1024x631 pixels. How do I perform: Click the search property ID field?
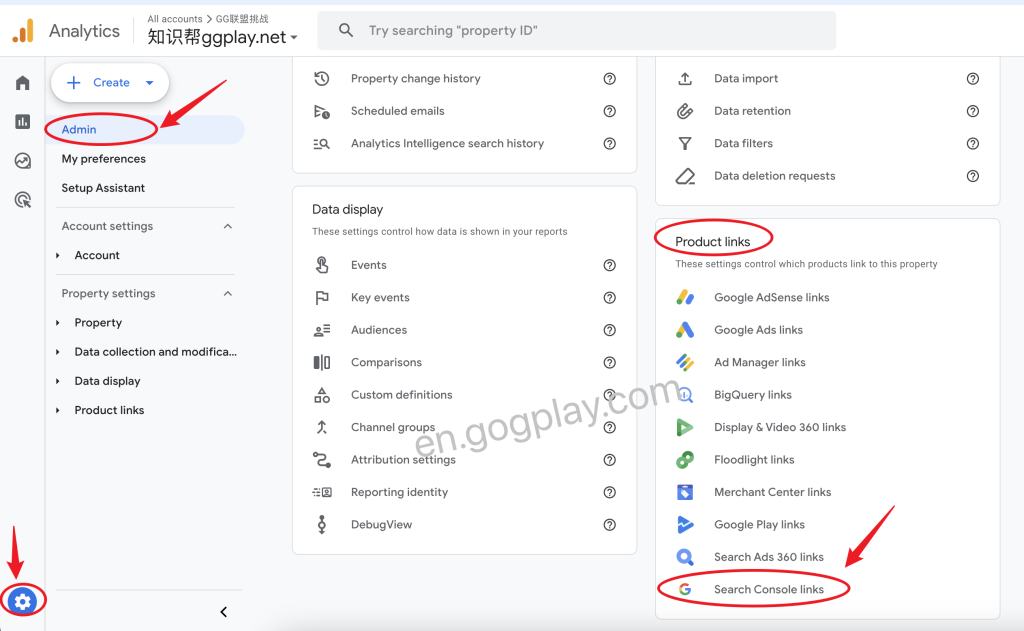(x=577, y=30)
